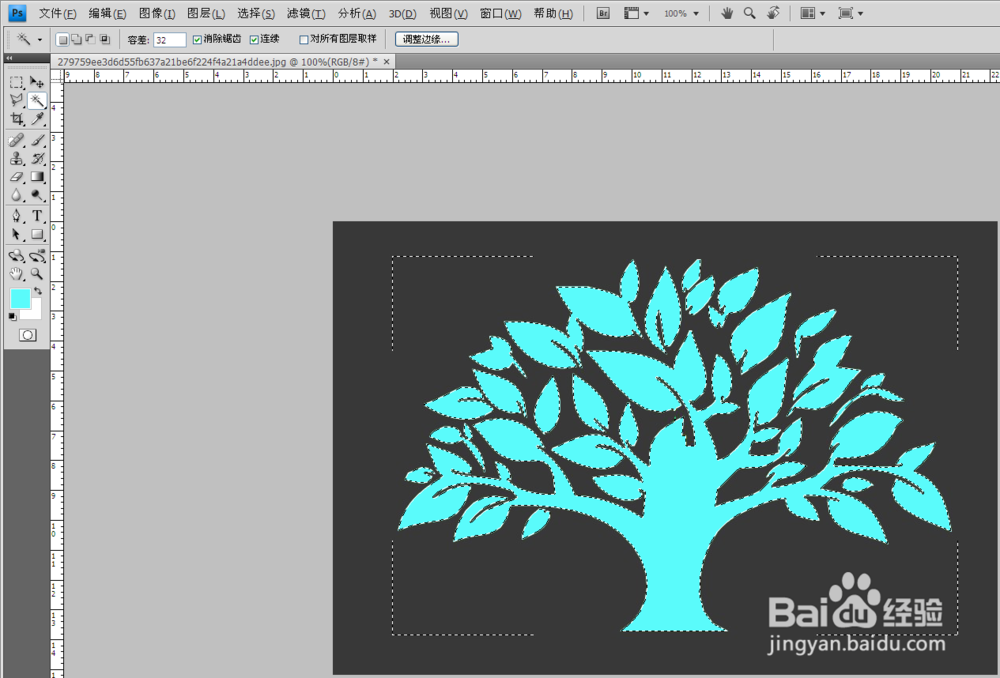1000x678 pixels.
Task: Open the 滤镜(T) menu
Action: click(306, 13)
